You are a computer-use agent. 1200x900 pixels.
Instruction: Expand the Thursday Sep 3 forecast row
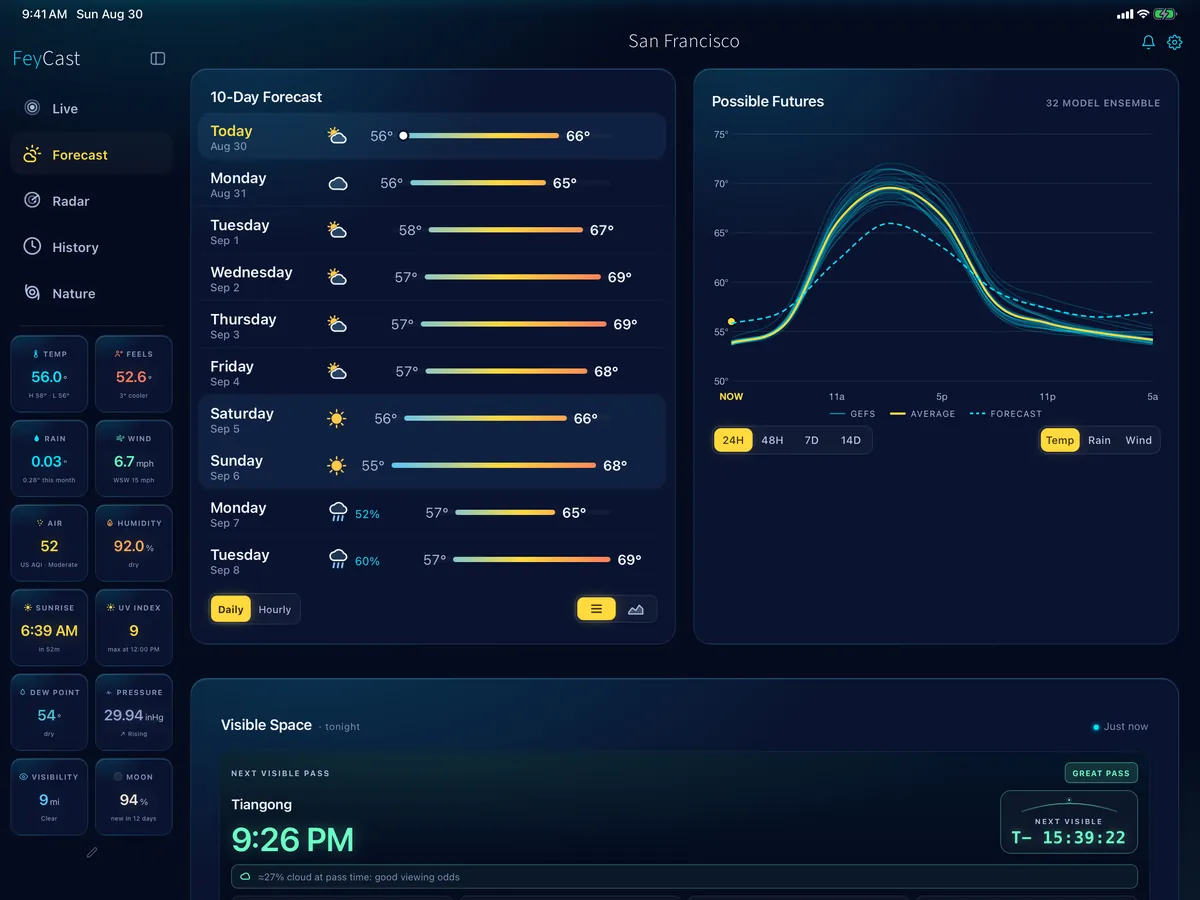pos(432,324)
